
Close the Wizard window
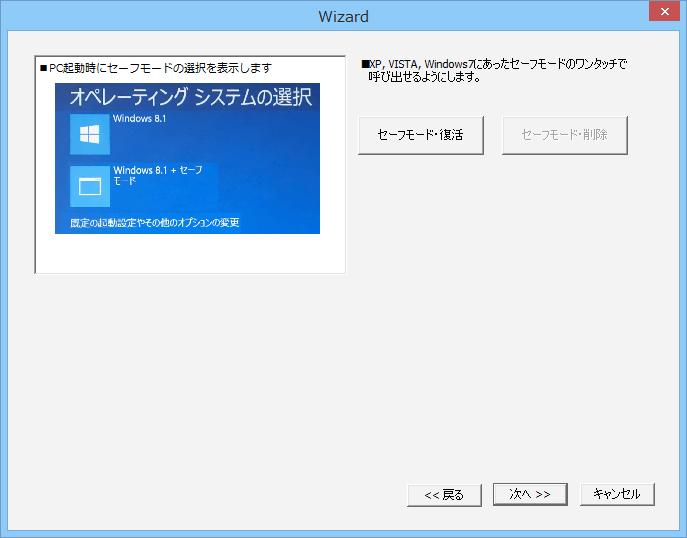point(664,11)
